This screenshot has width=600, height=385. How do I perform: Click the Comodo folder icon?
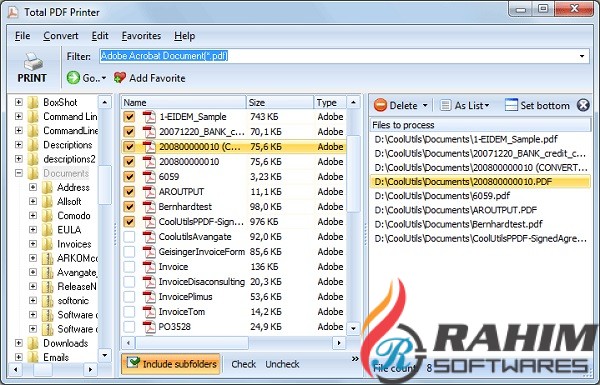[x=47, y=216]
